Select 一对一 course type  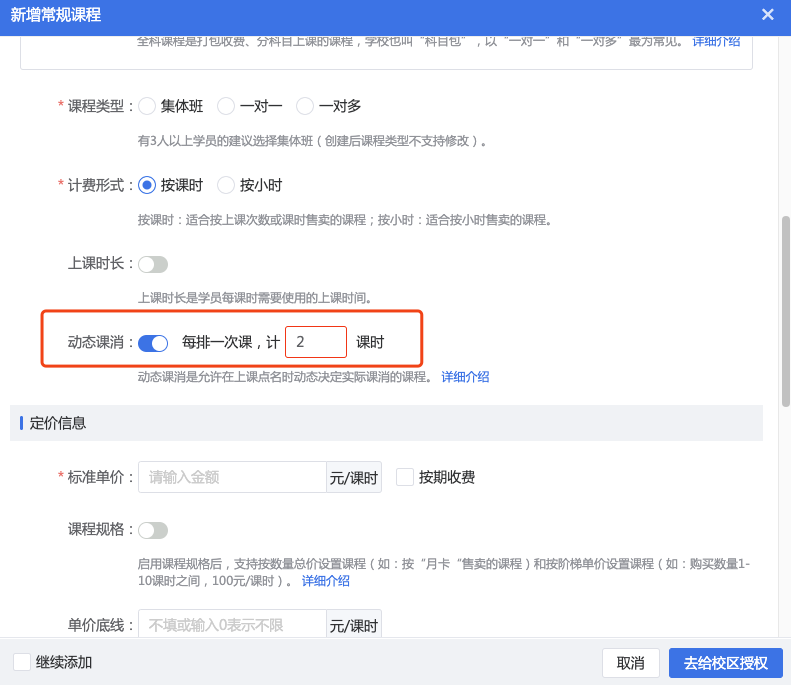coord(226,106)
